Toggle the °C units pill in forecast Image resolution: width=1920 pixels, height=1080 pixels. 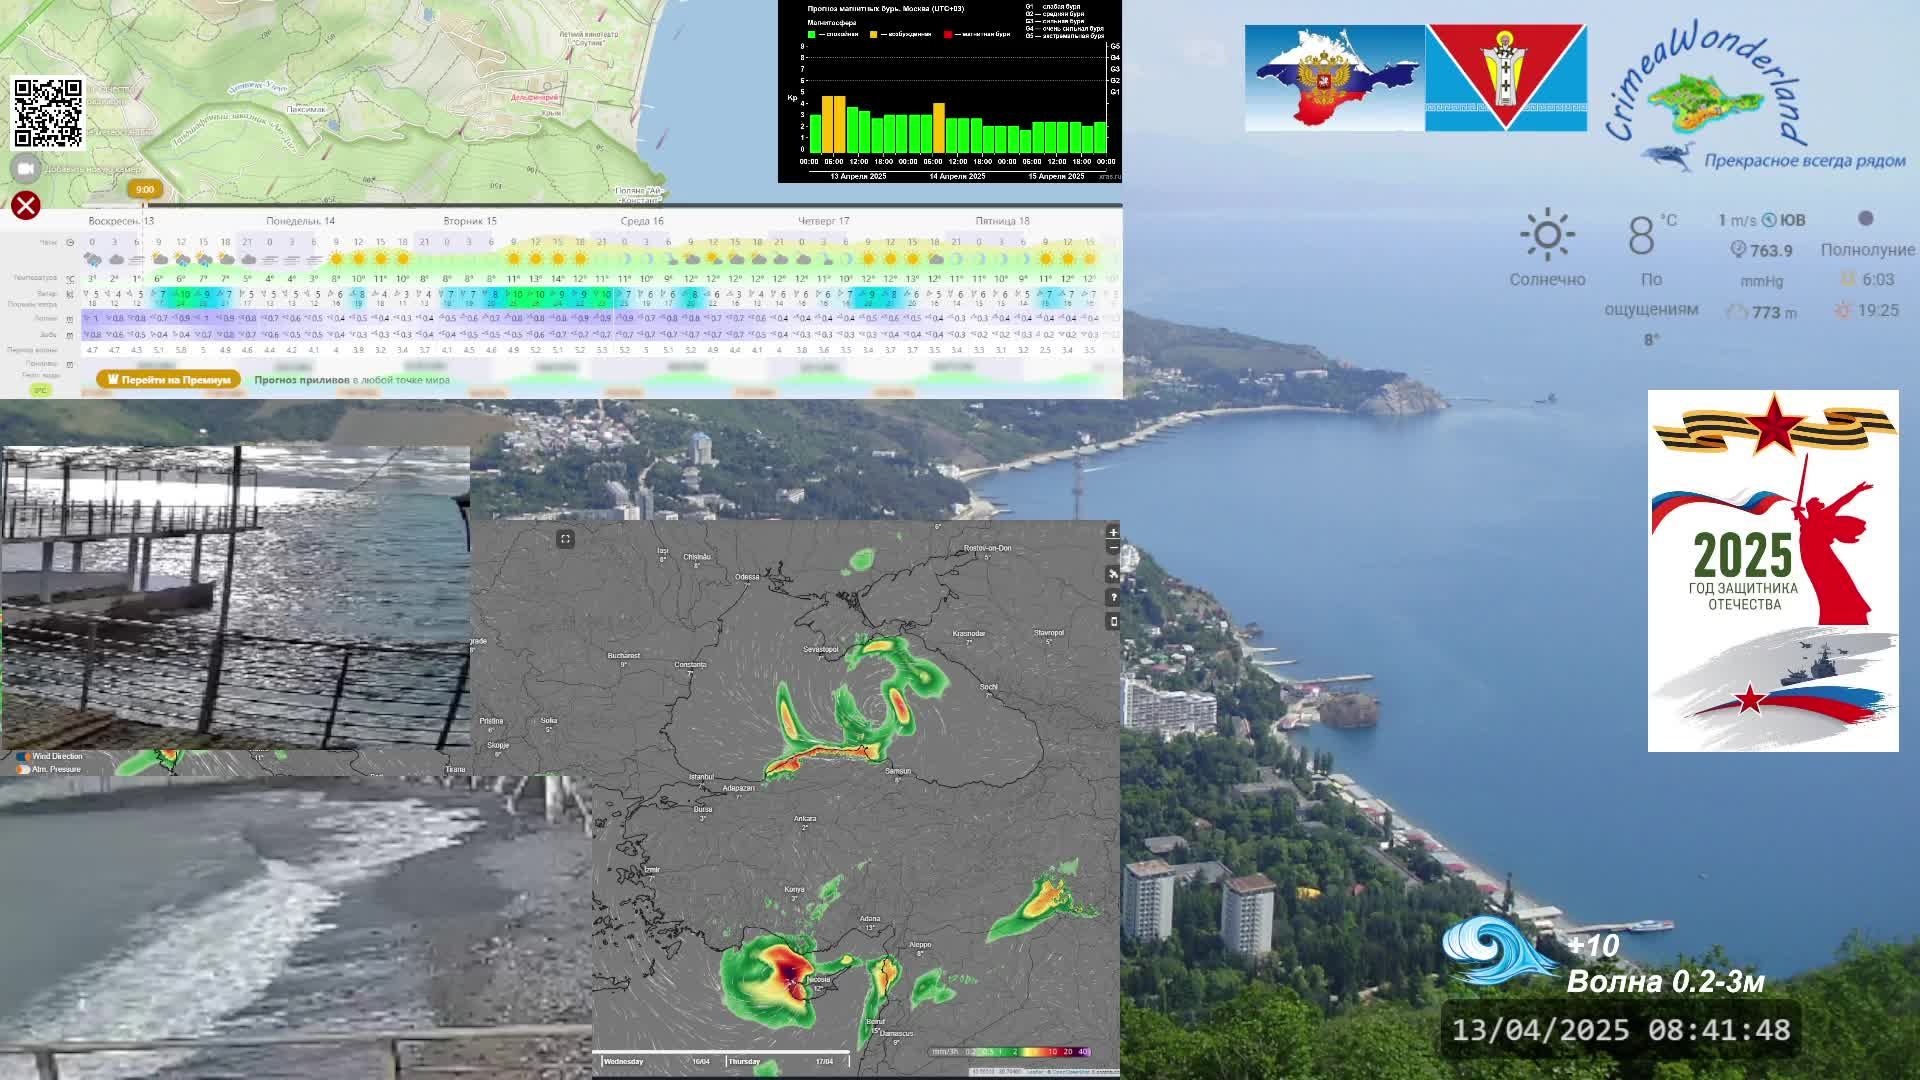(x=40, y=390)
